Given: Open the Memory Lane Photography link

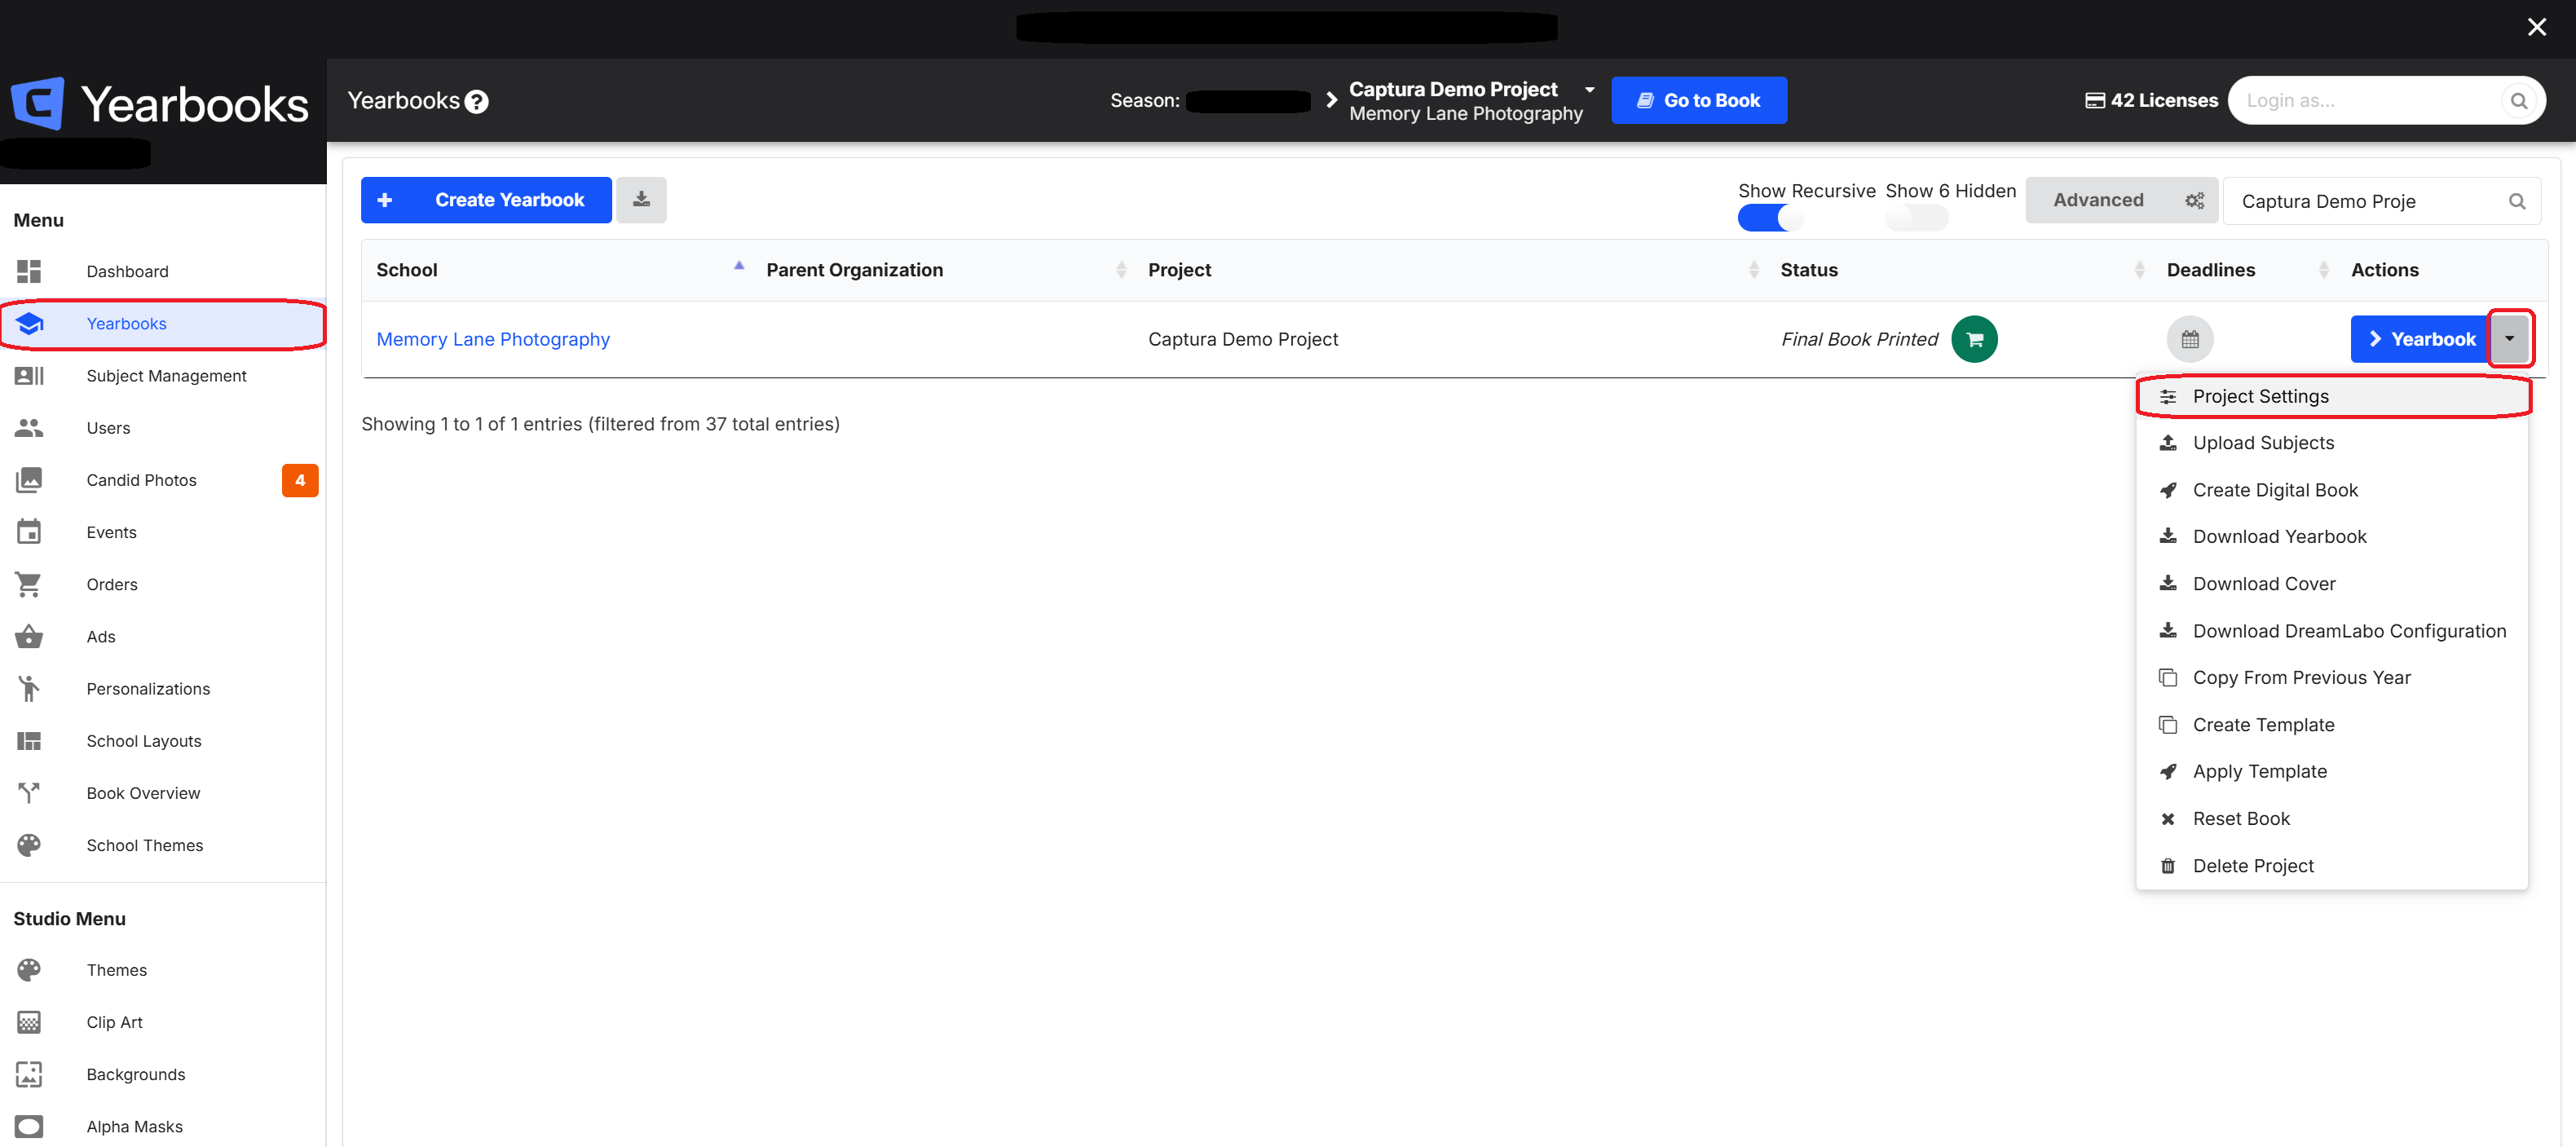Looking at the screenshot, I should click(493, 339).
